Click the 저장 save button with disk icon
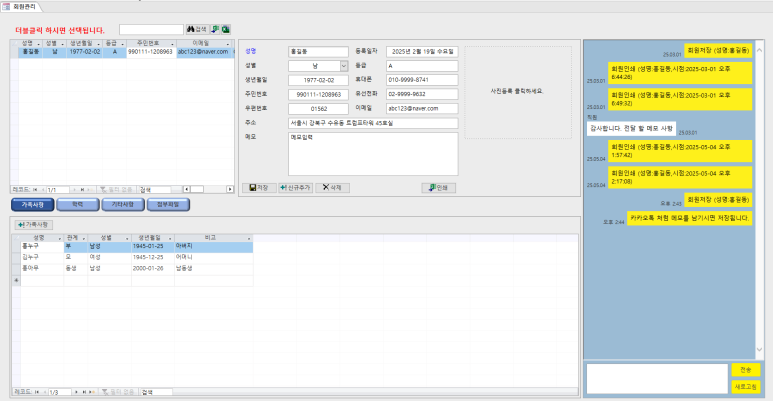Screen dimensions: 773x401 tap(259, 187)
